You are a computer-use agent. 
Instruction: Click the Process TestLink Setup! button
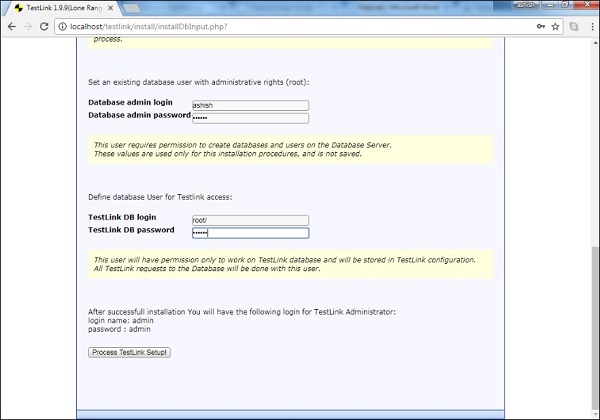tap(129, 352)
